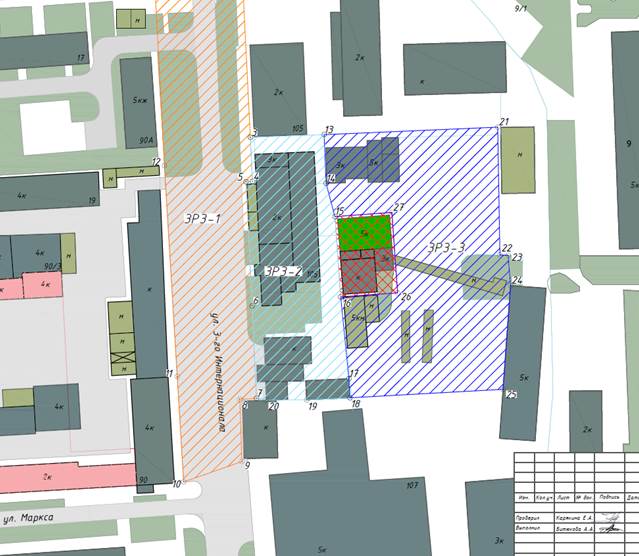Viewport: 639px width, 556px height.
Task: Select building 90A labeled 5кж
Action: tap(138, 103)
